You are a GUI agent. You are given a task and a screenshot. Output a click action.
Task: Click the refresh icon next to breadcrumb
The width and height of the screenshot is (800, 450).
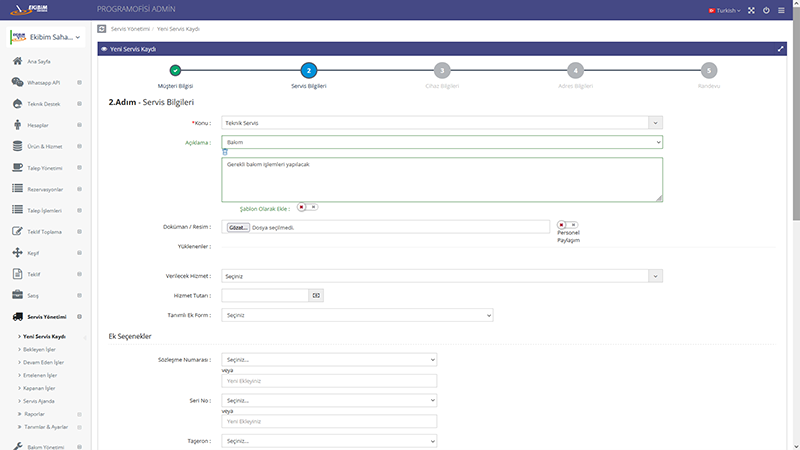coord(101,29)
